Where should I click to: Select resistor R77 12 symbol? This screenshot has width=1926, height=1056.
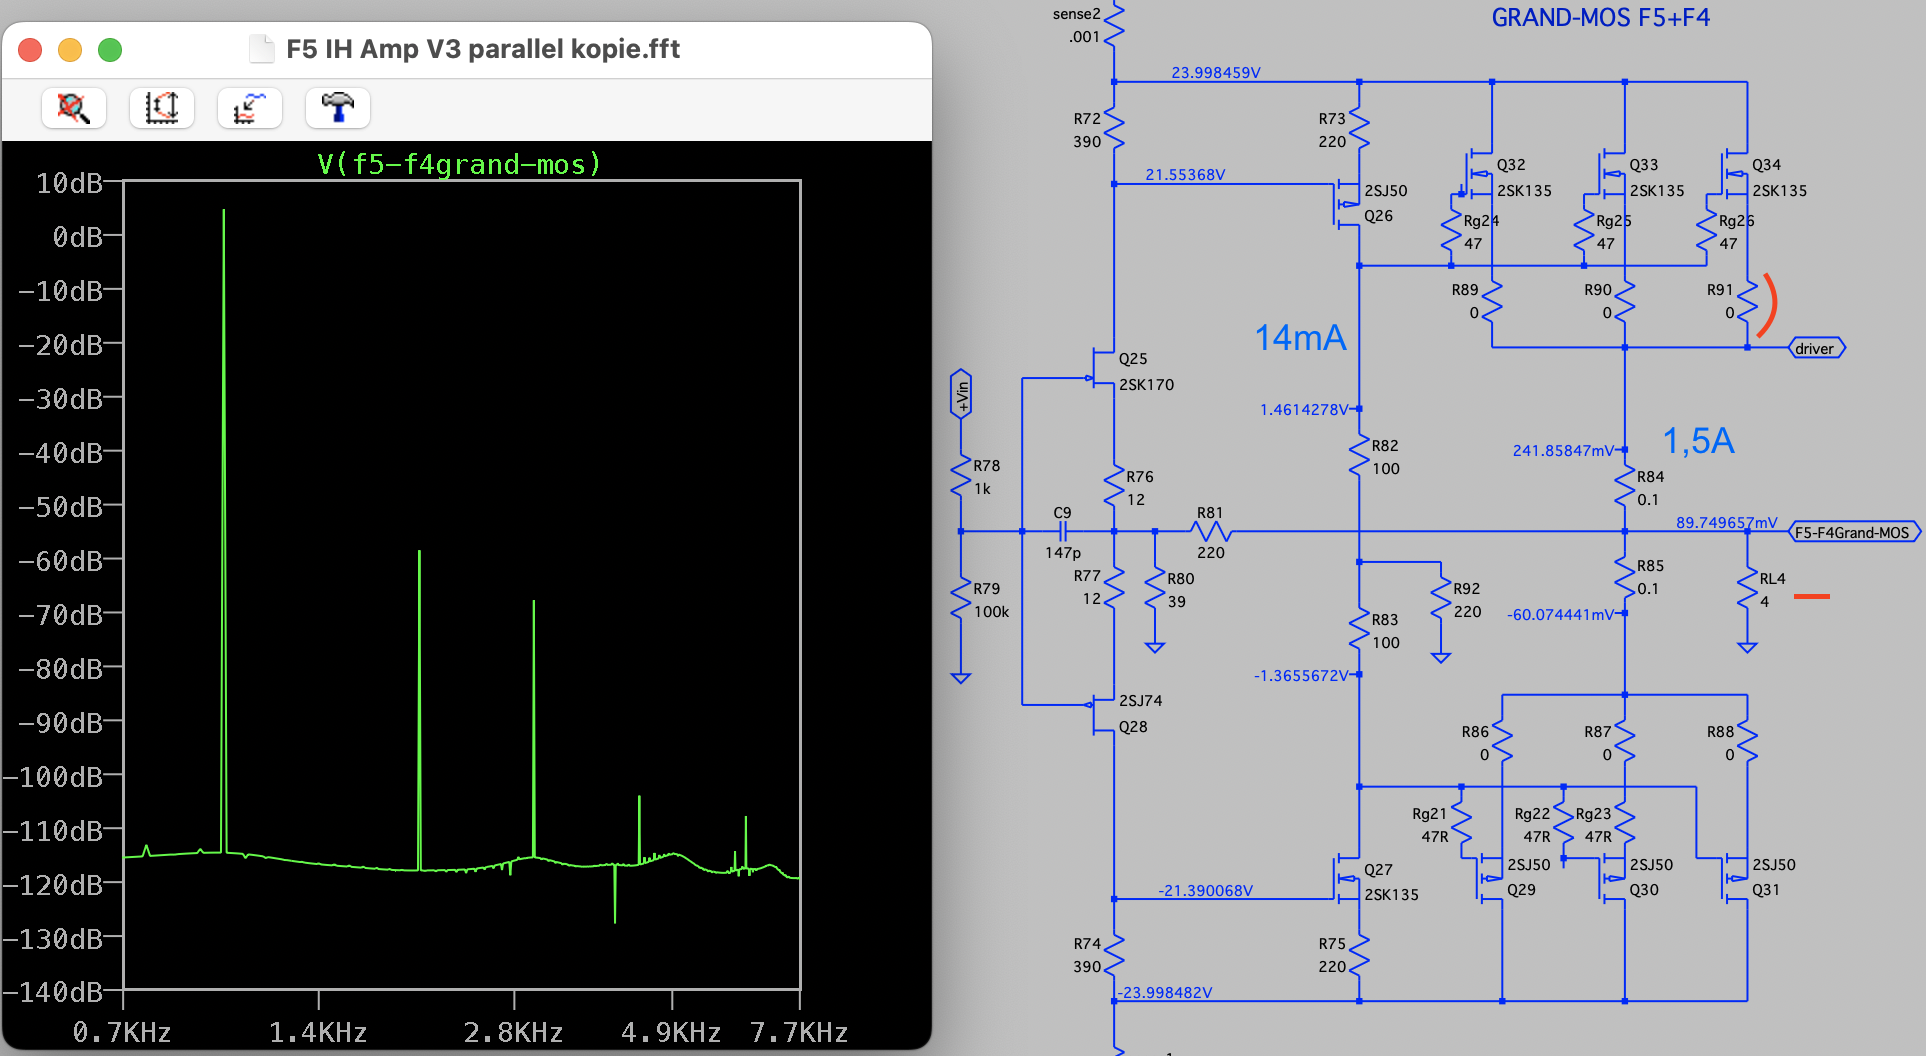[1114, 587]
